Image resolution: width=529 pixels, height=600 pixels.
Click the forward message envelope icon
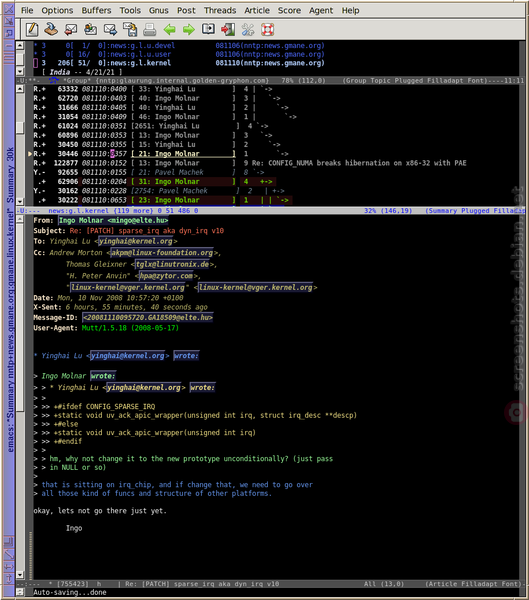point(110,29)
